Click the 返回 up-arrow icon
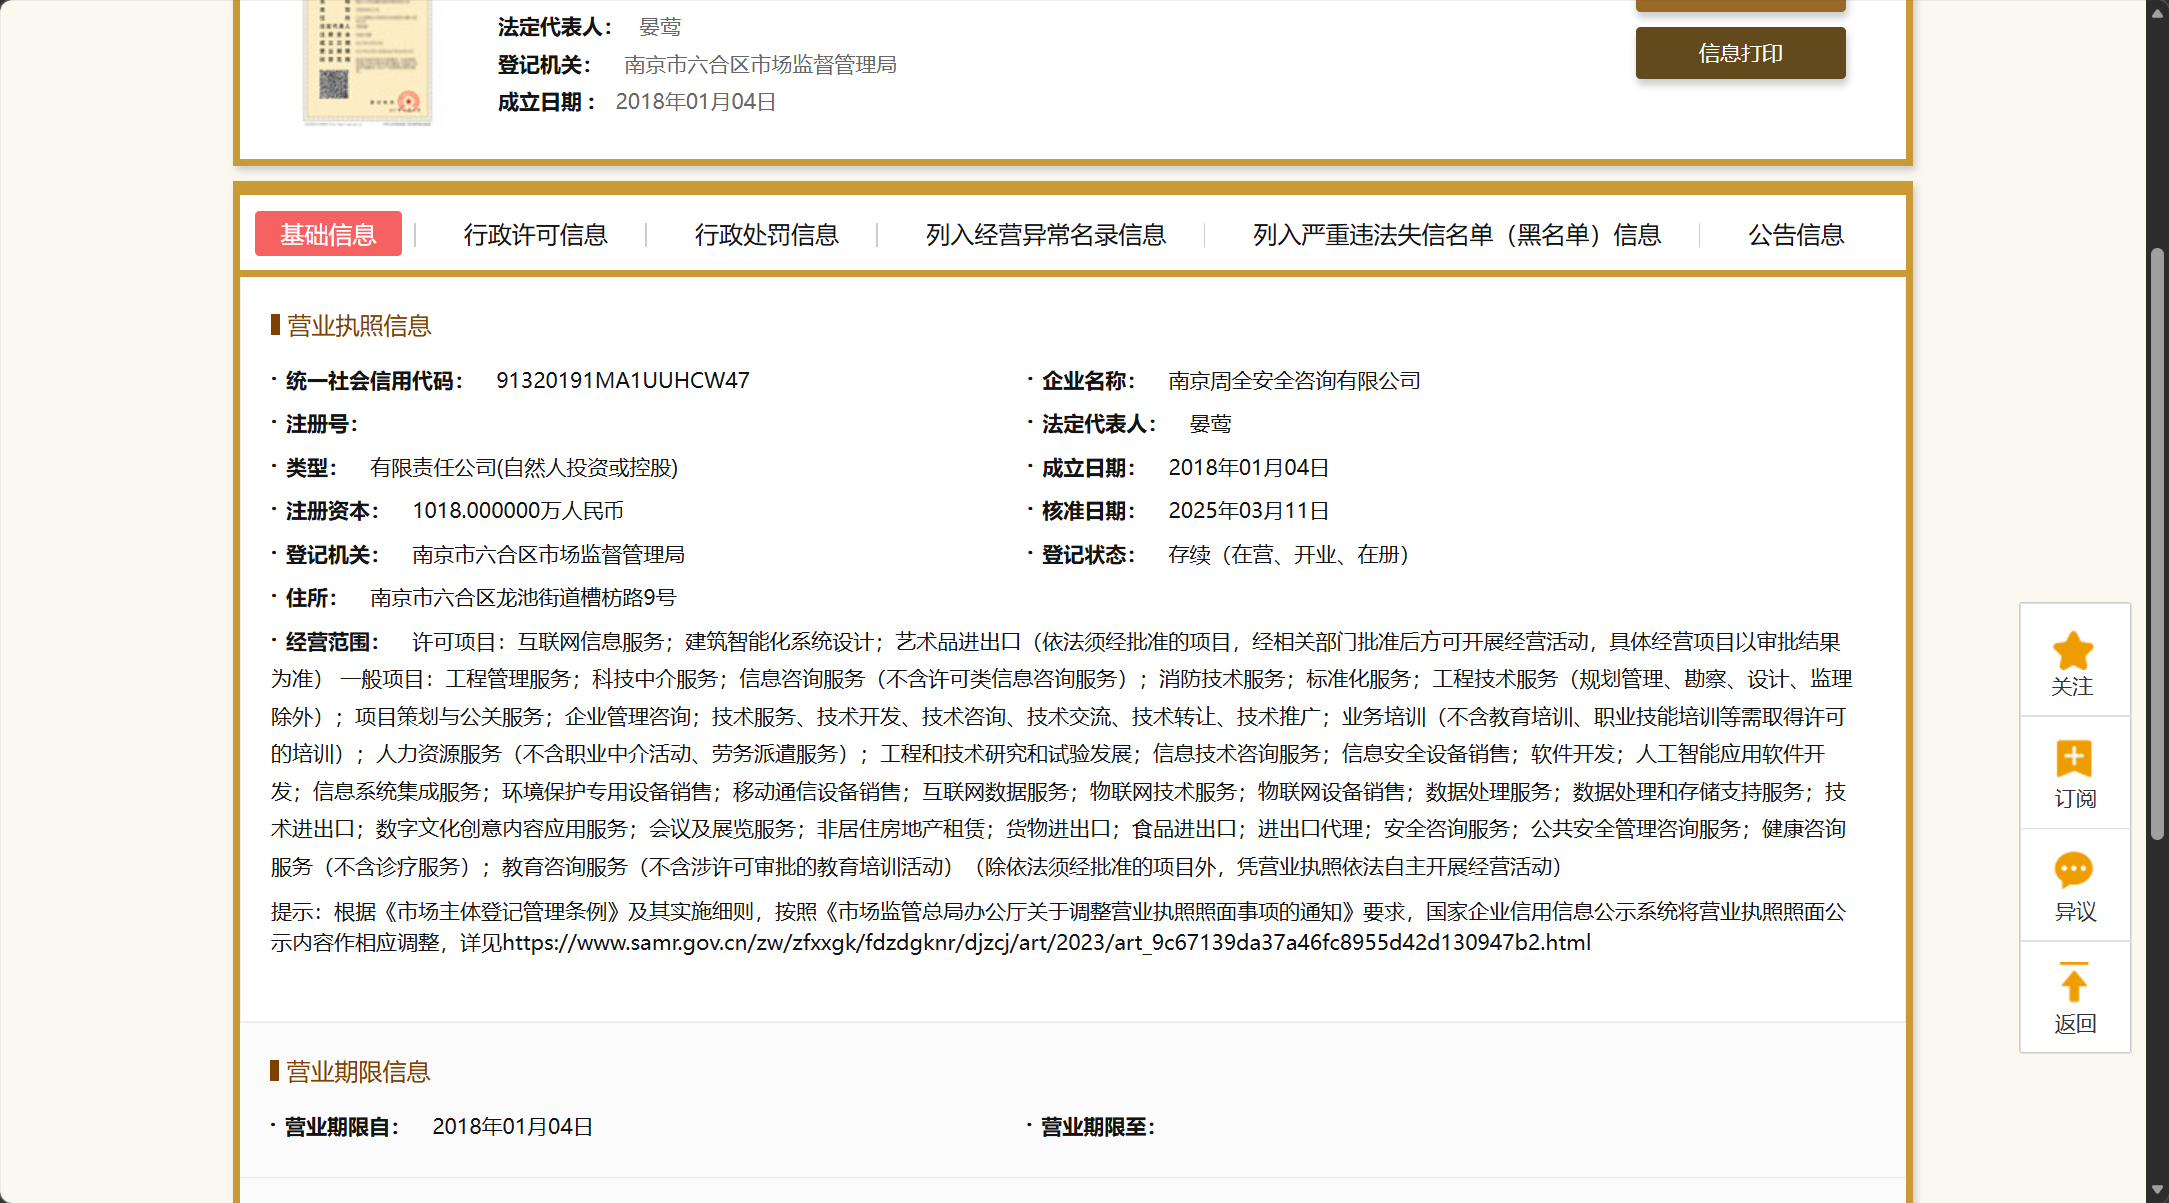This screenshot has width=2169, height=1203. 2073,983
